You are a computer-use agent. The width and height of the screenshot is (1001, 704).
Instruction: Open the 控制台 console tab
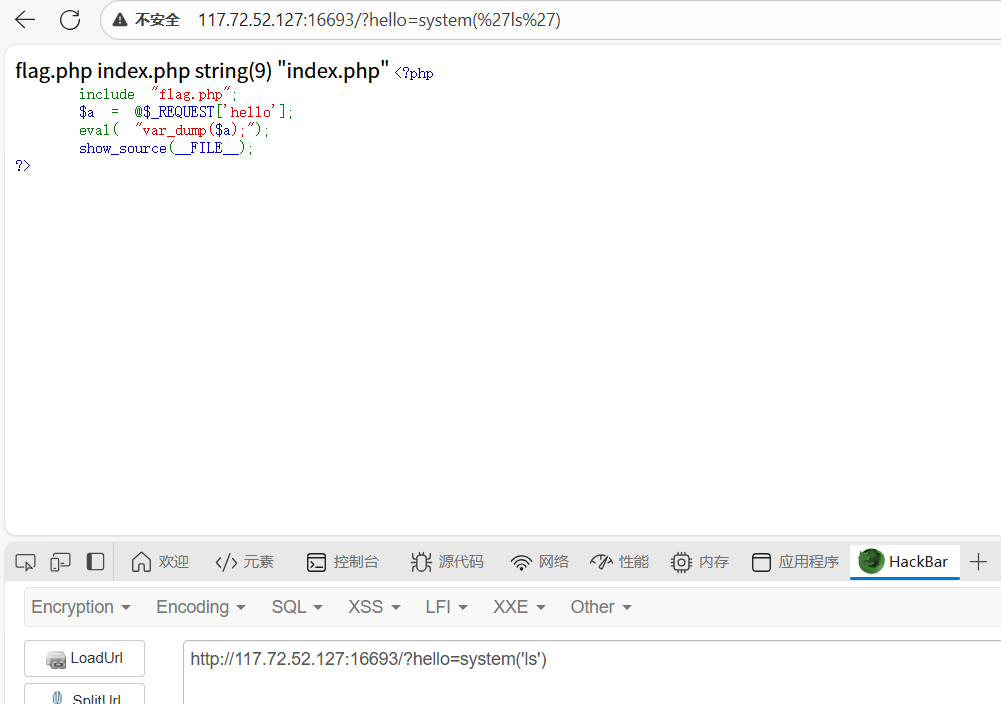tap(343, 562)
